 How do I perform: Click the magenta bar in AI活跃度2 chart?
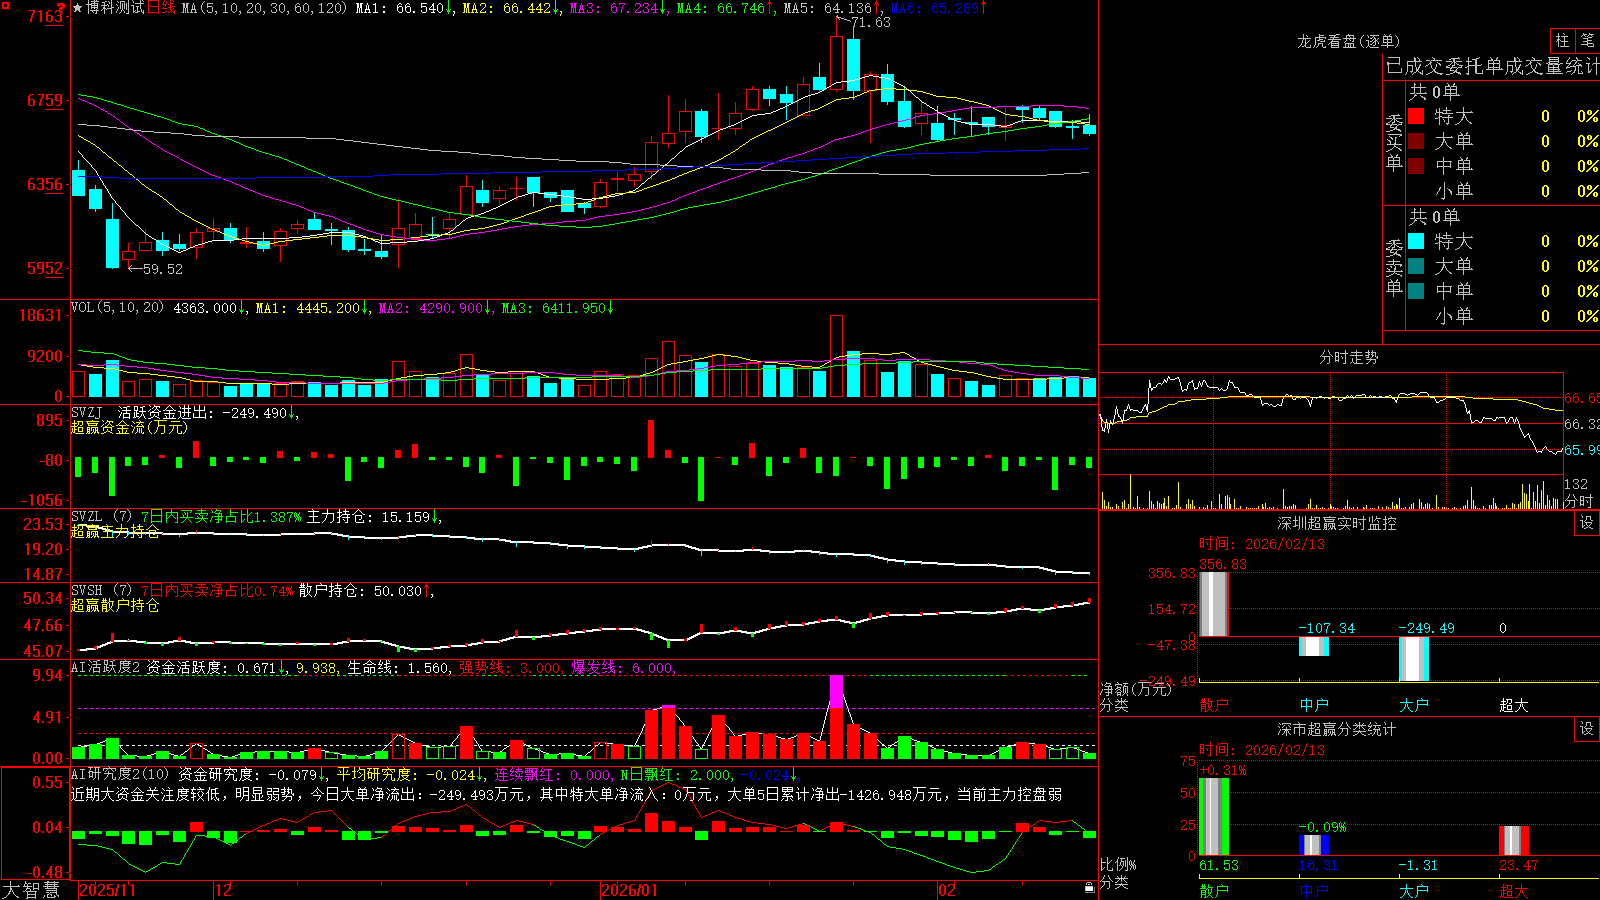836,691
